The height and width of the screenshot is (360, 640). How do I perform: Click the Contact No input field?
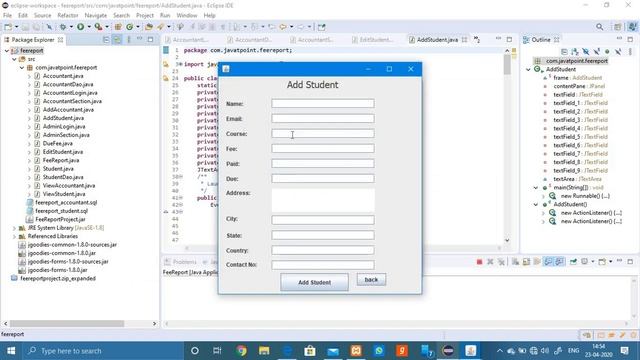click(x=323, y=265)
